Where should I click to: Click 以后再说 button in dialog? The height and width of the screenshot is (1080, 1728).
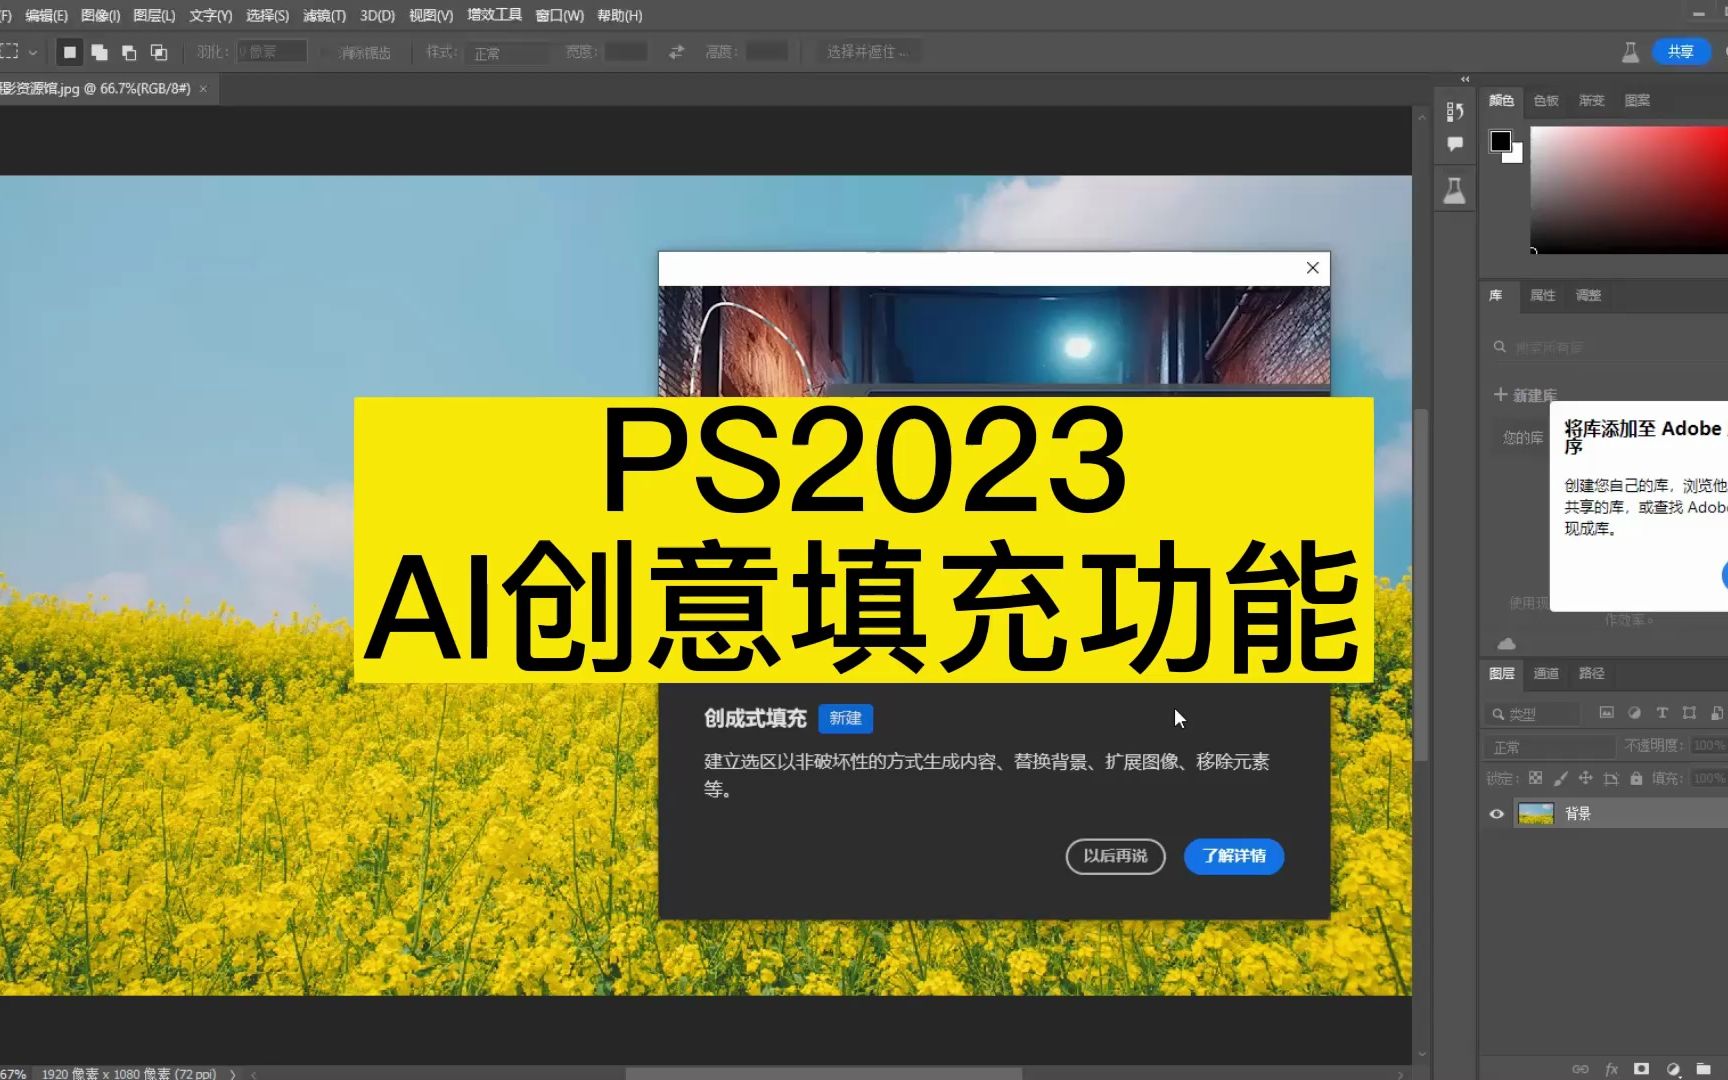point(1115,856)
